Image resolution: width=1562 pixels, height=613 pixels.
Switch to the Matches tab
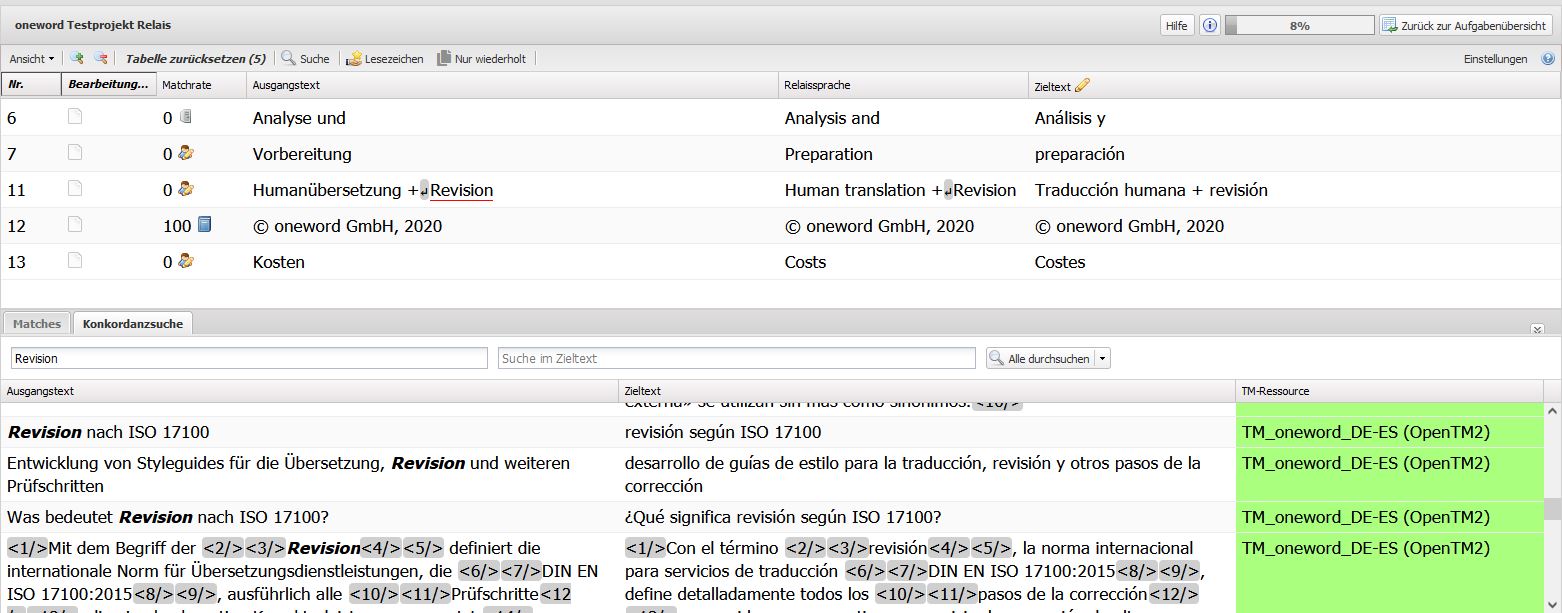point(37,323)
